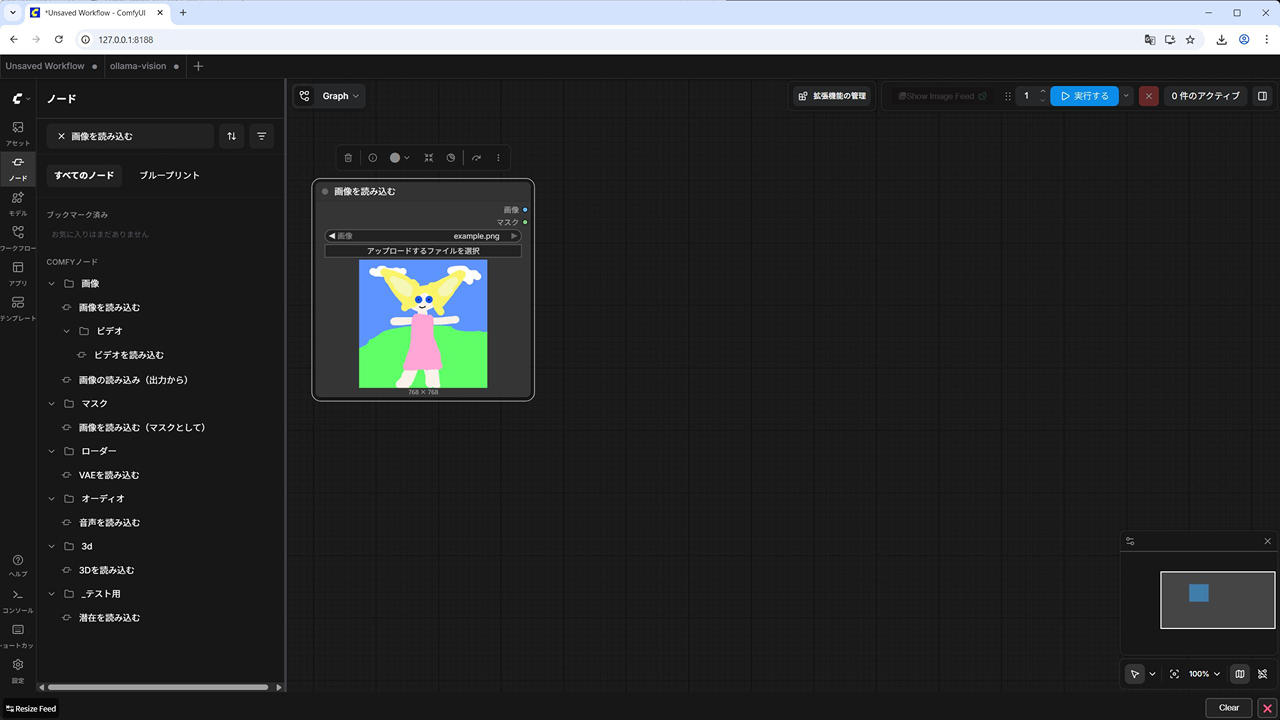Open the Model library sidebar icon

[18, 203]
